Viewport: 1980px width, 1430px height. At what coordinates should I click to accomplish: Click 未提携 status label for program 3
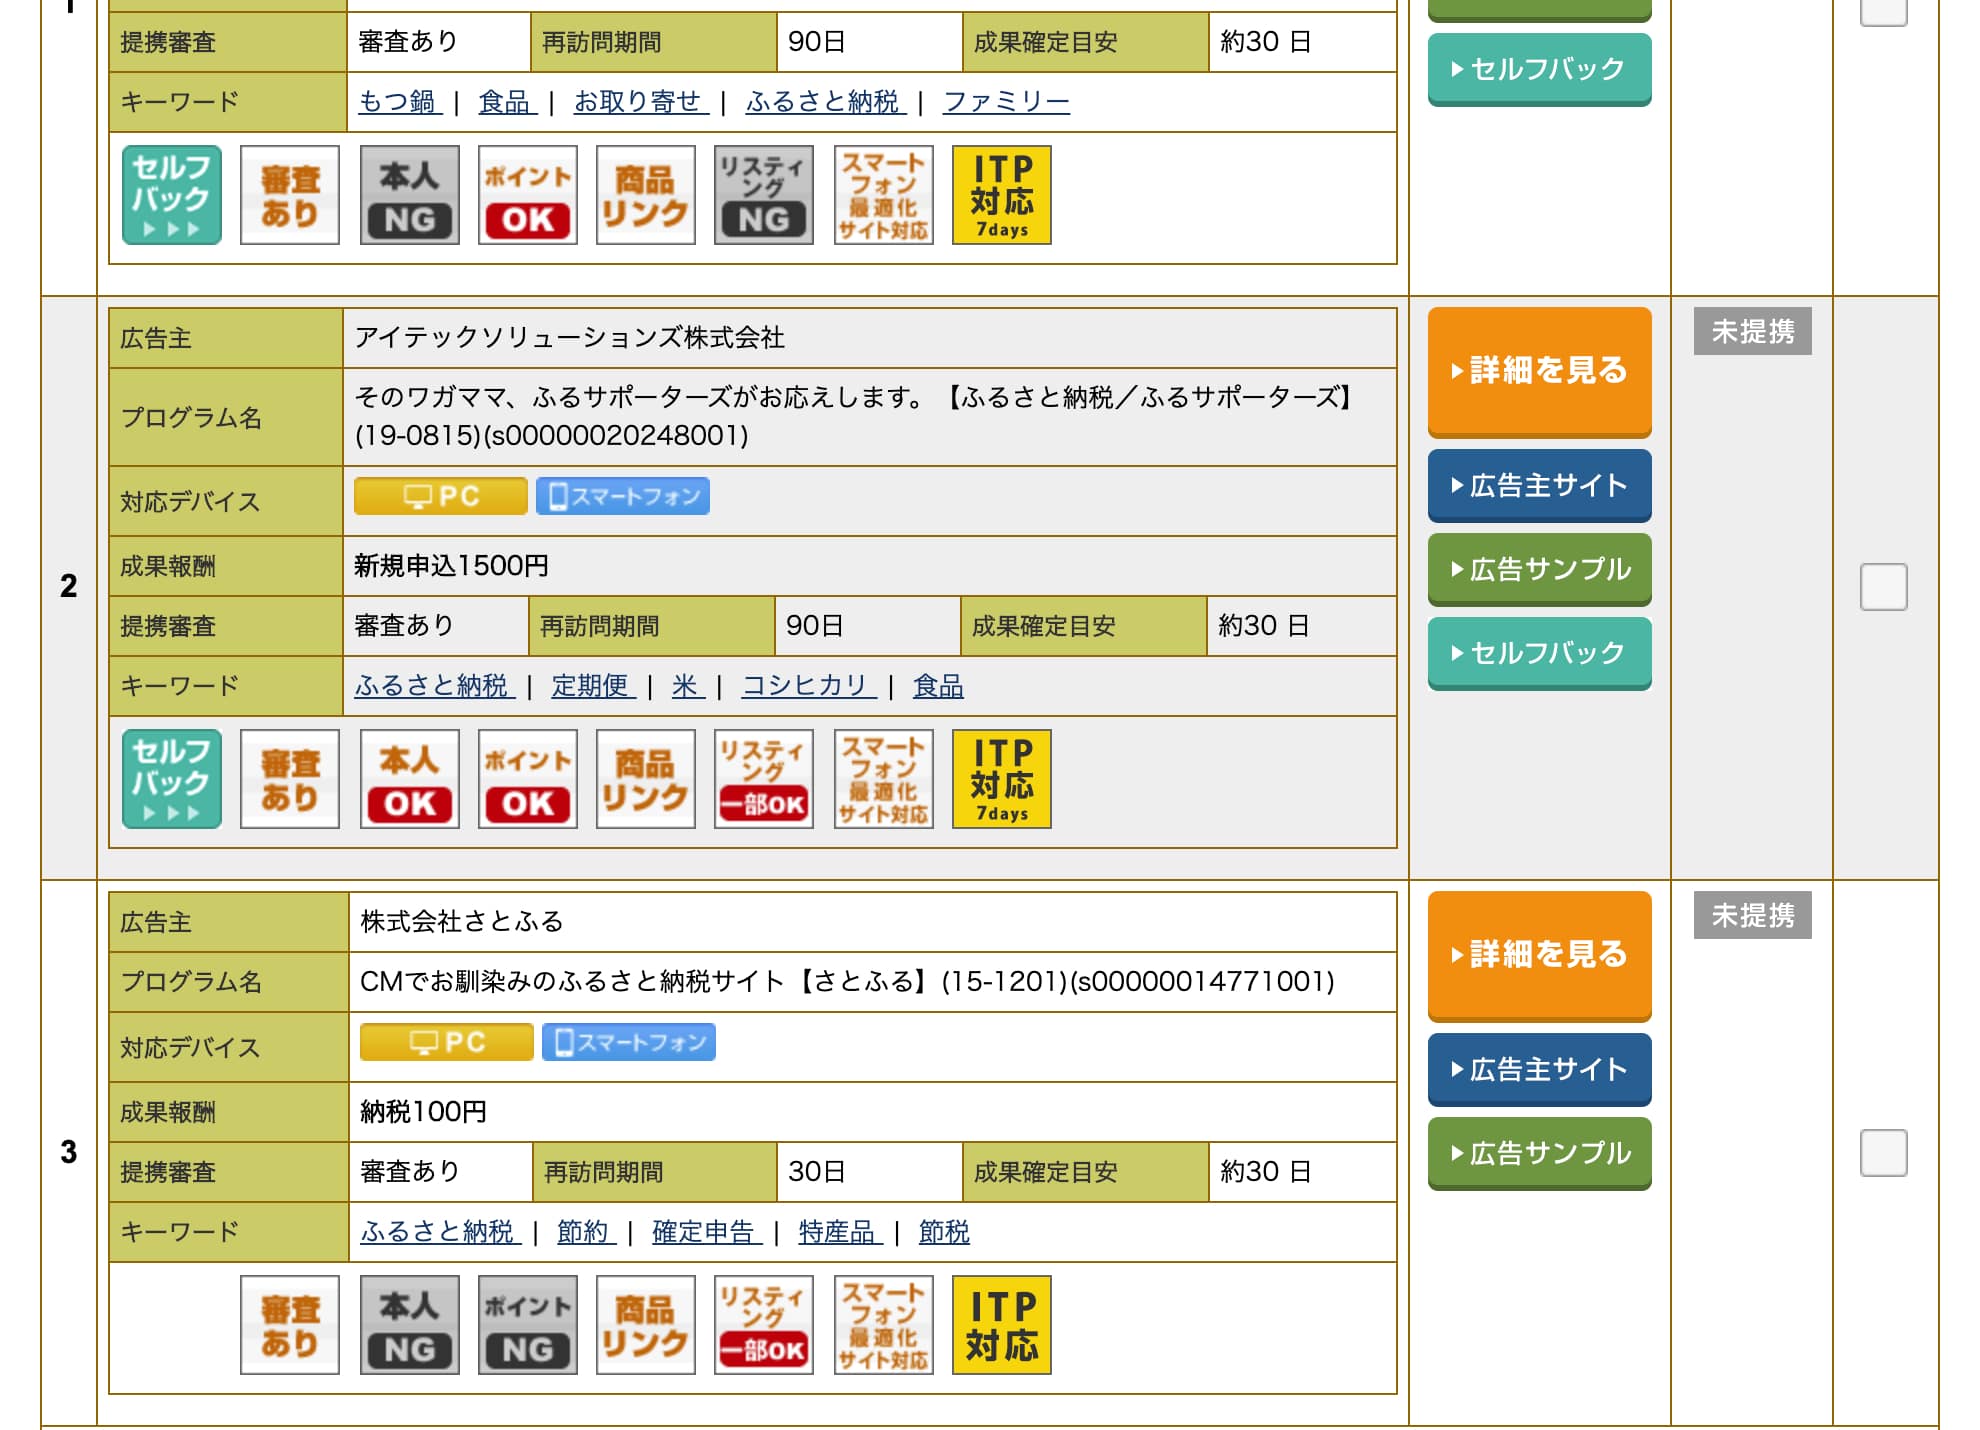point(1752,916)
